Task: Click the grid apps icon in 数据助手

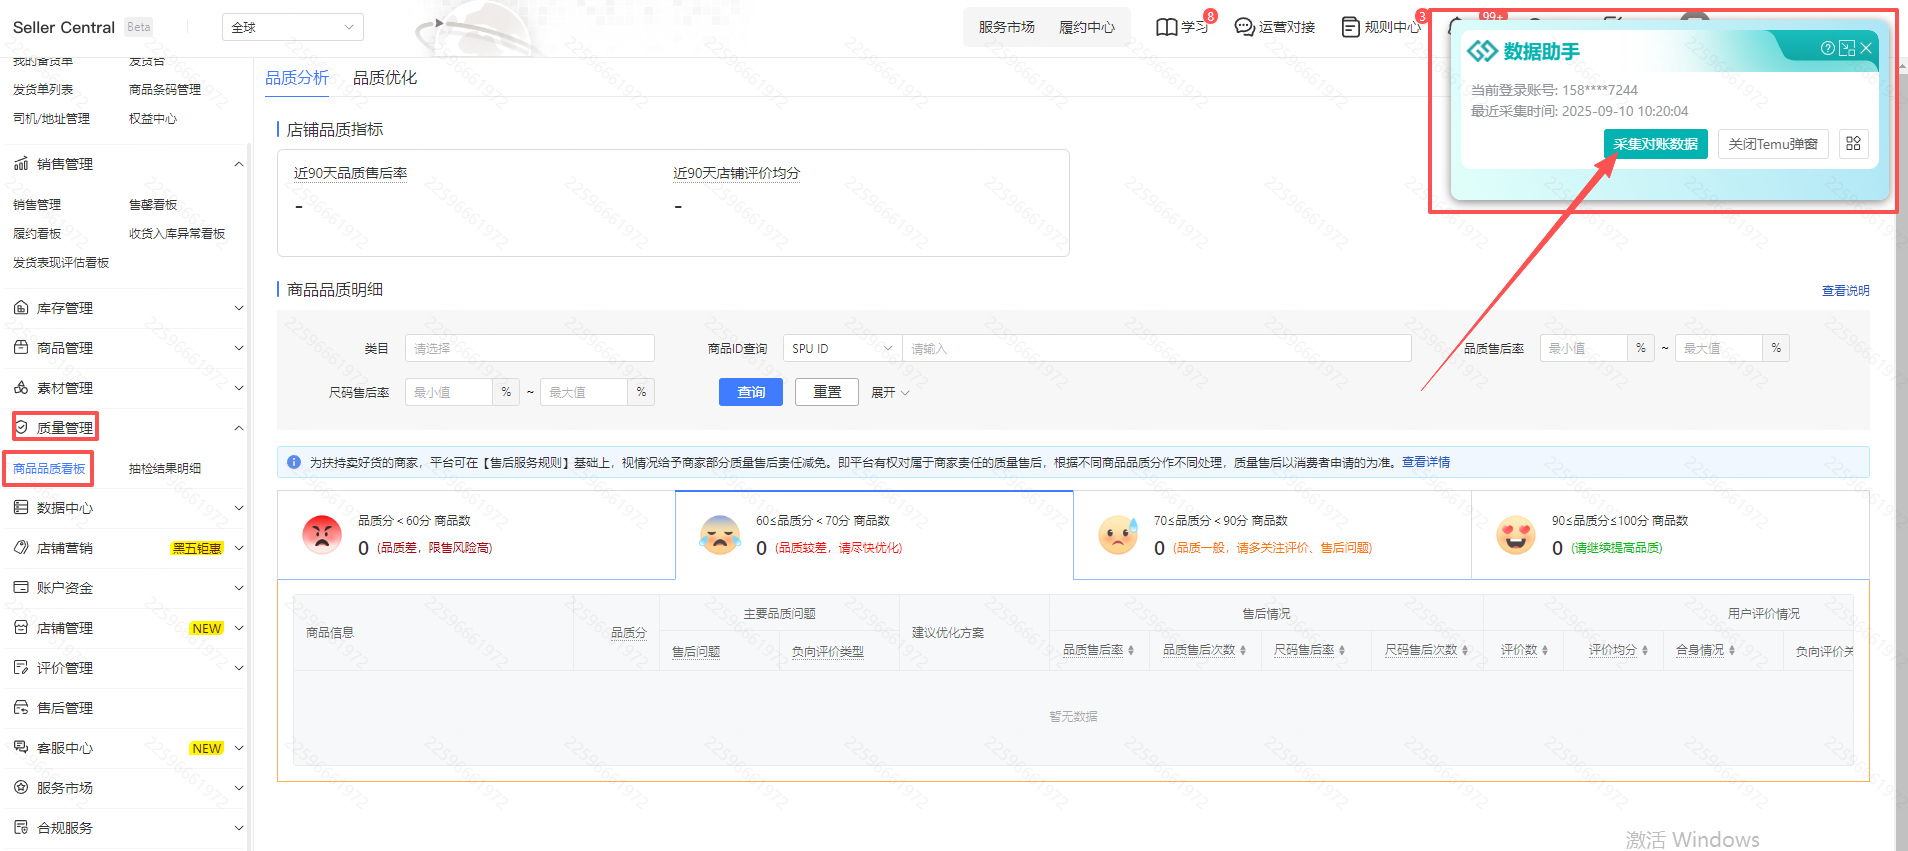Action: coord(1853,144)
